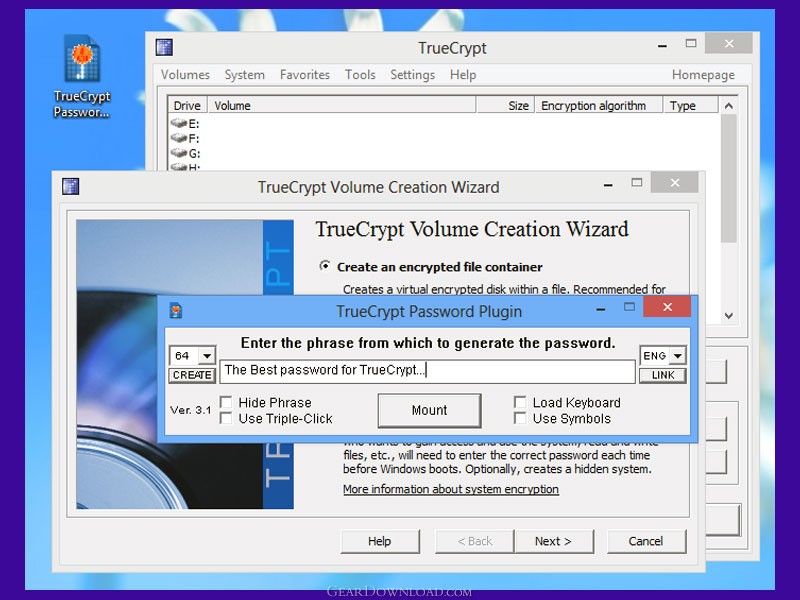This screenshot has width=800, height=600.
Task: Click the Volume column header
Action: (x=341, y=105)
